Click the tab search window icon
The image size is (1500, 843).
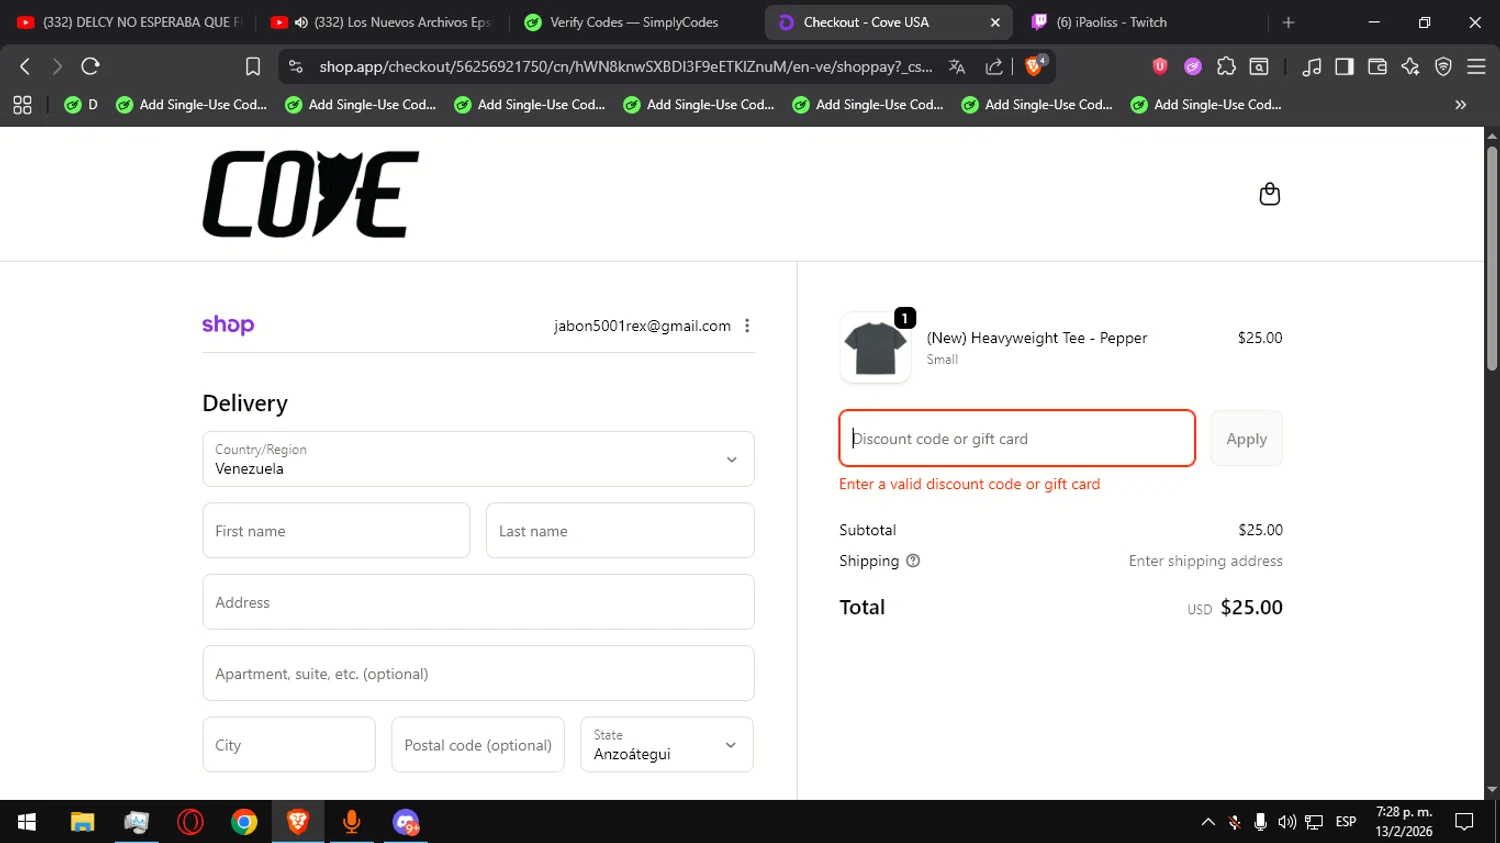[1259, 66]
